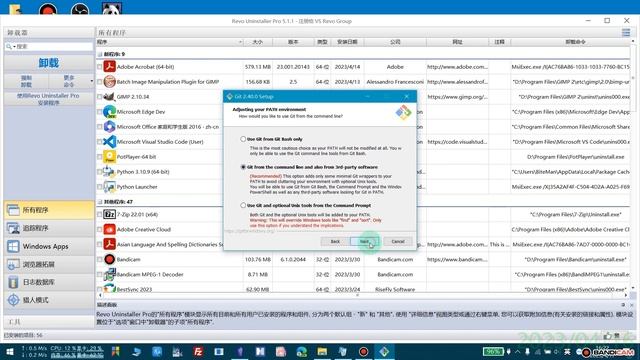Click the FileZilla icon on the taskbar

tap(198, 351)
